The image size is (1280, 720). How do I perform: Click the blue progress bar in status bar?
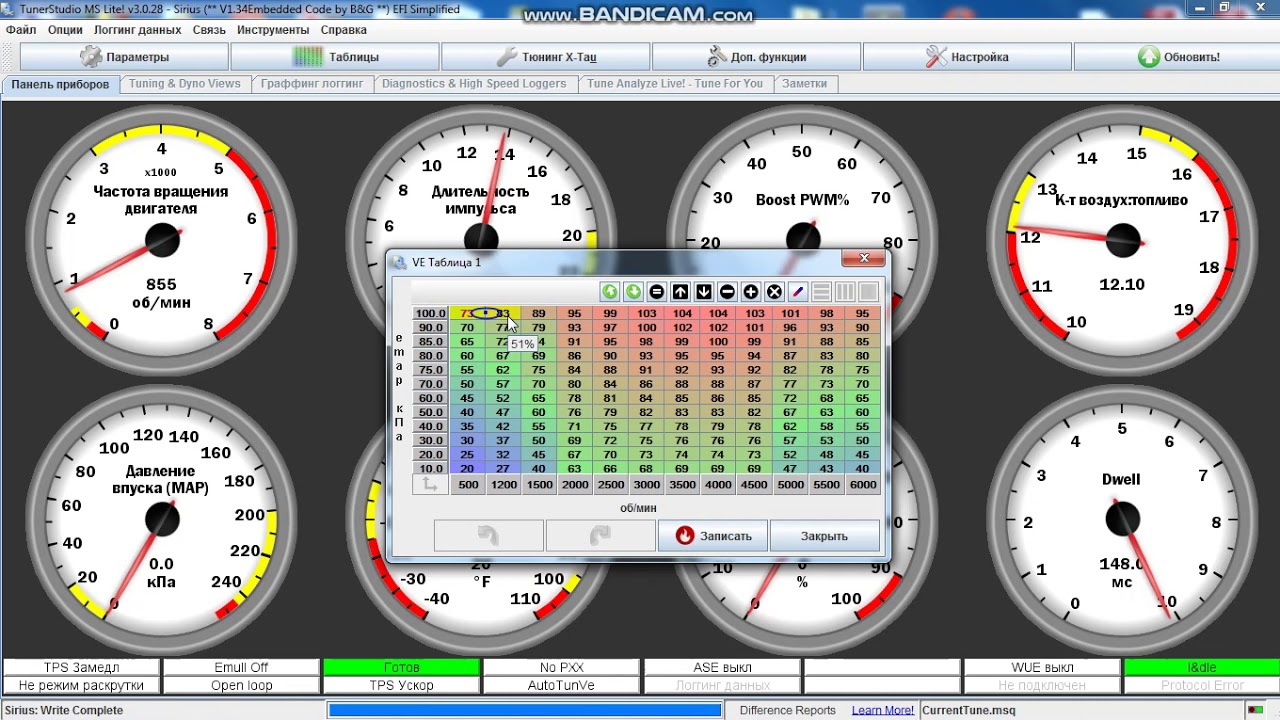525,710
